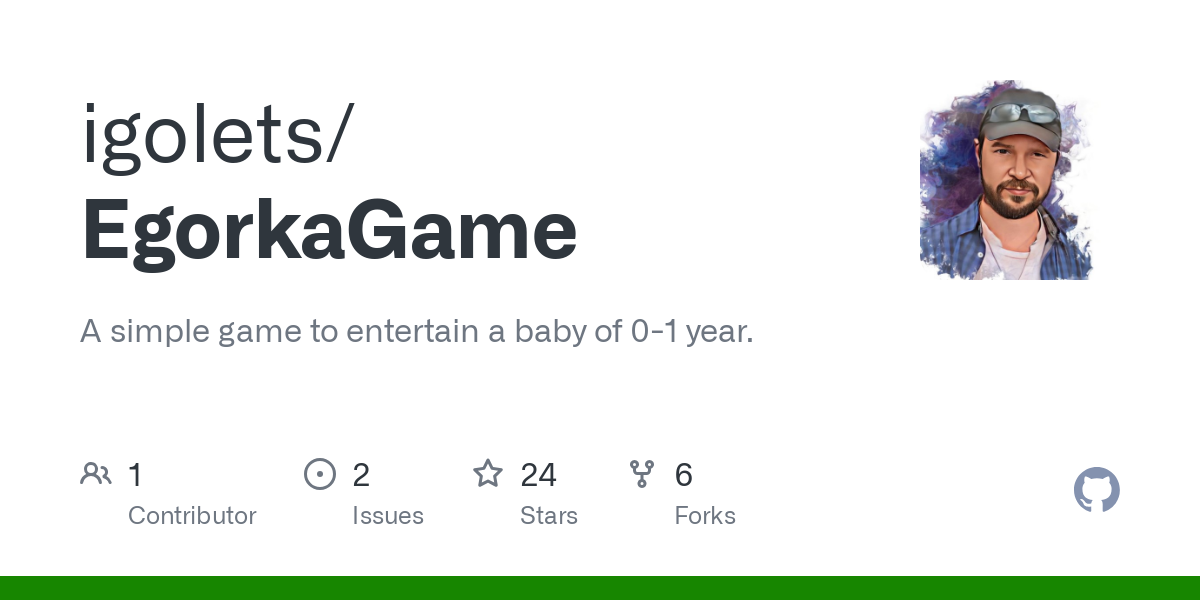Select the 'Contributor' label
The height and width of the screenshot is (600, 1200).
pyautogui.click(x=192, y=516)
